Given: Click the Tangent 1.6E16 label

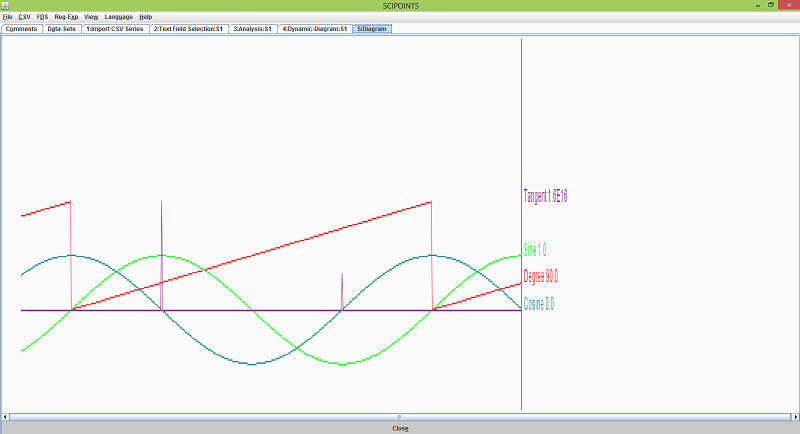Looking at the screenshot, I should pos(545,196).
